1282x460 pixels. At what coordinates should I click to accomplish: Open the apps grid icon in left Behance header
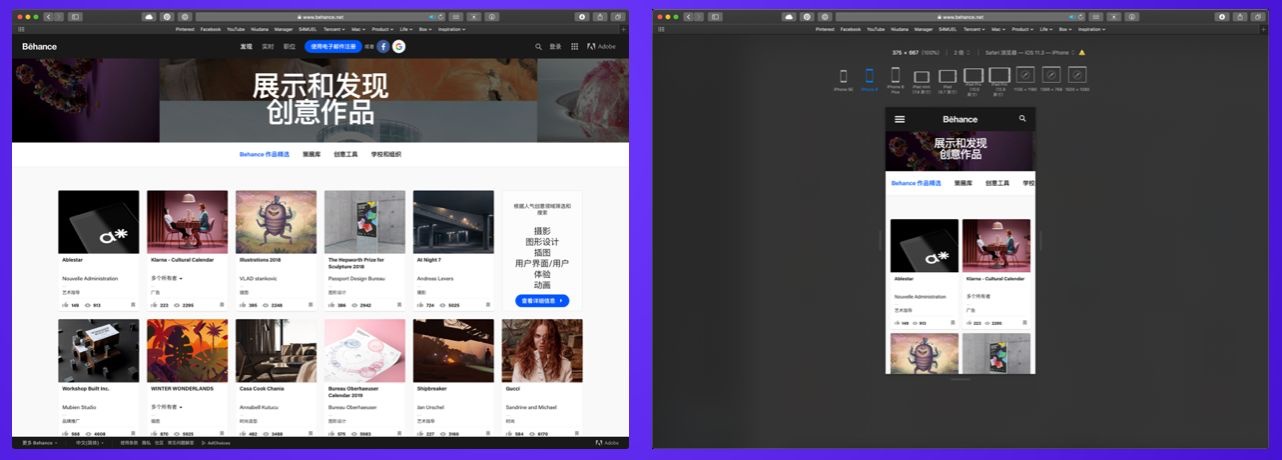coord(574,46)
